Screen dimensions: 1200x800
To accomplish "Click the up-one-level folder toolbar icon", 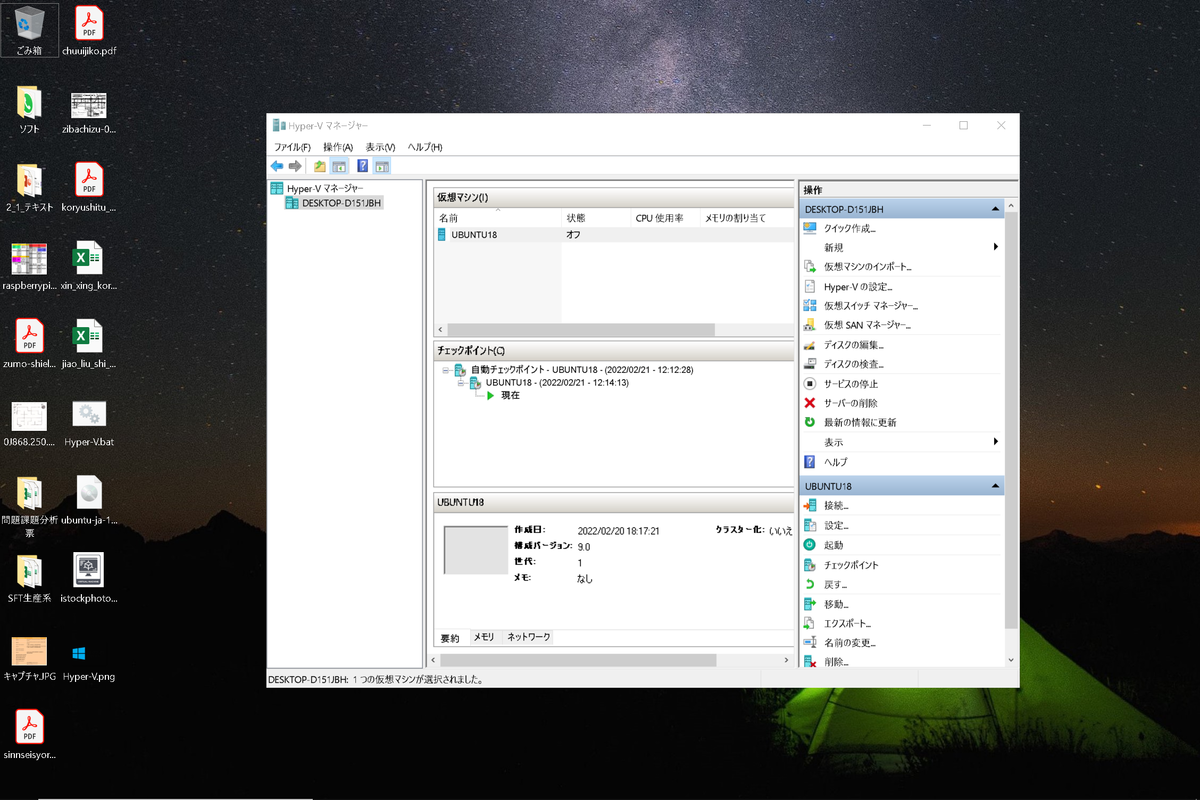I will (320, 166).
